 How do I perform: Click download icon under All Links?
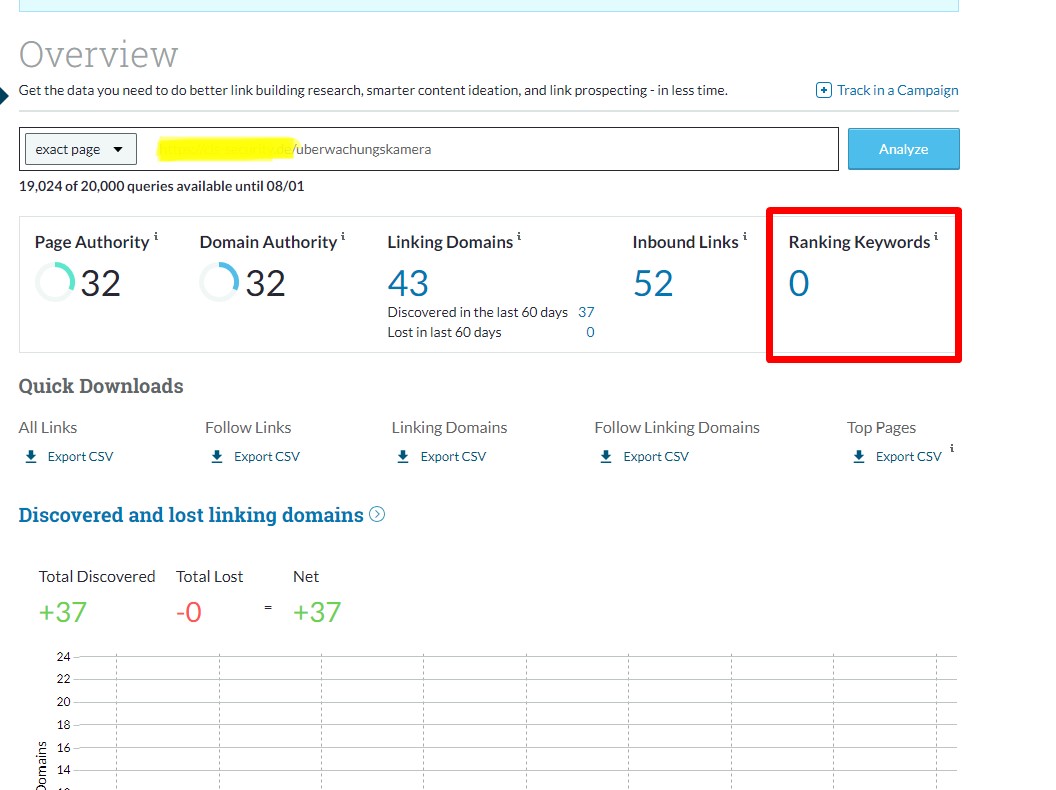pos(31,457)
